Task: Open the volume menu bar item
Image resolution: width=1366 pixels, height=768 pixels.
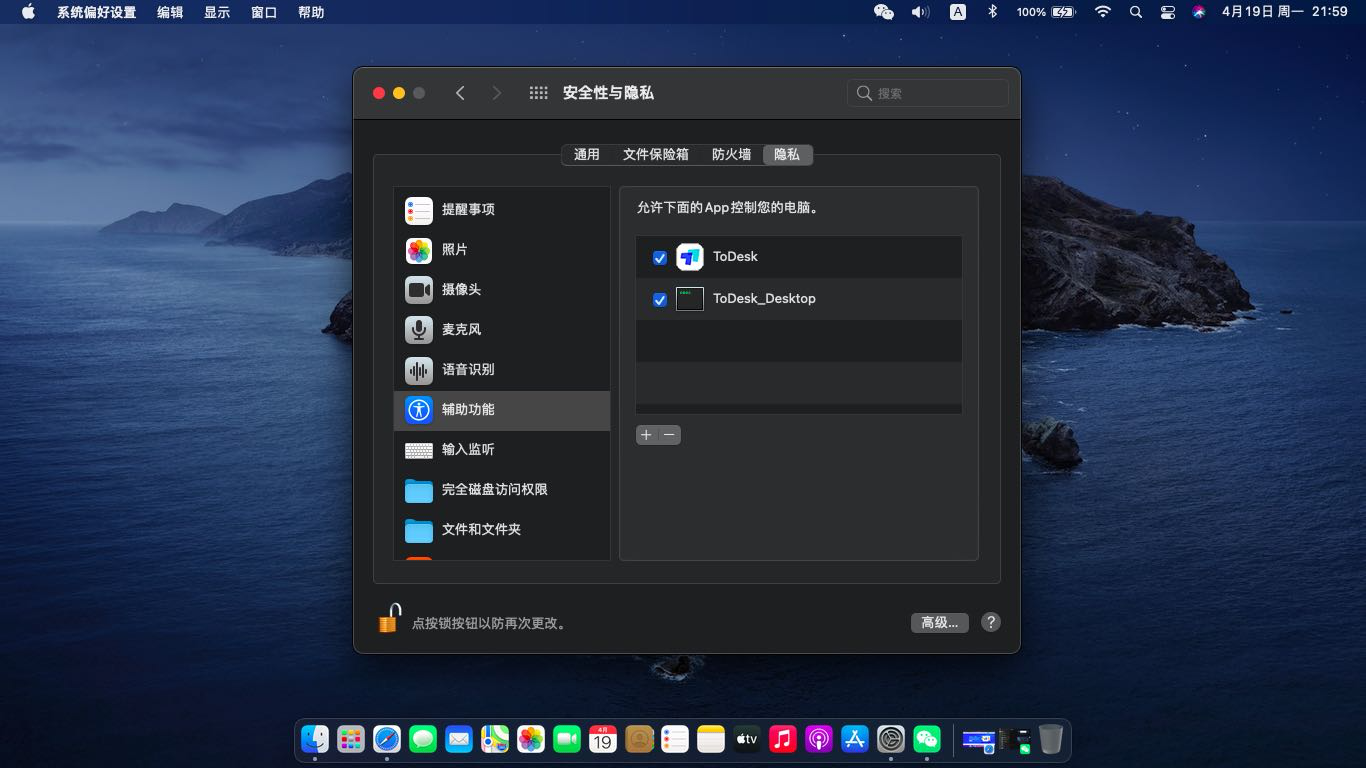Action: (920, 12)
